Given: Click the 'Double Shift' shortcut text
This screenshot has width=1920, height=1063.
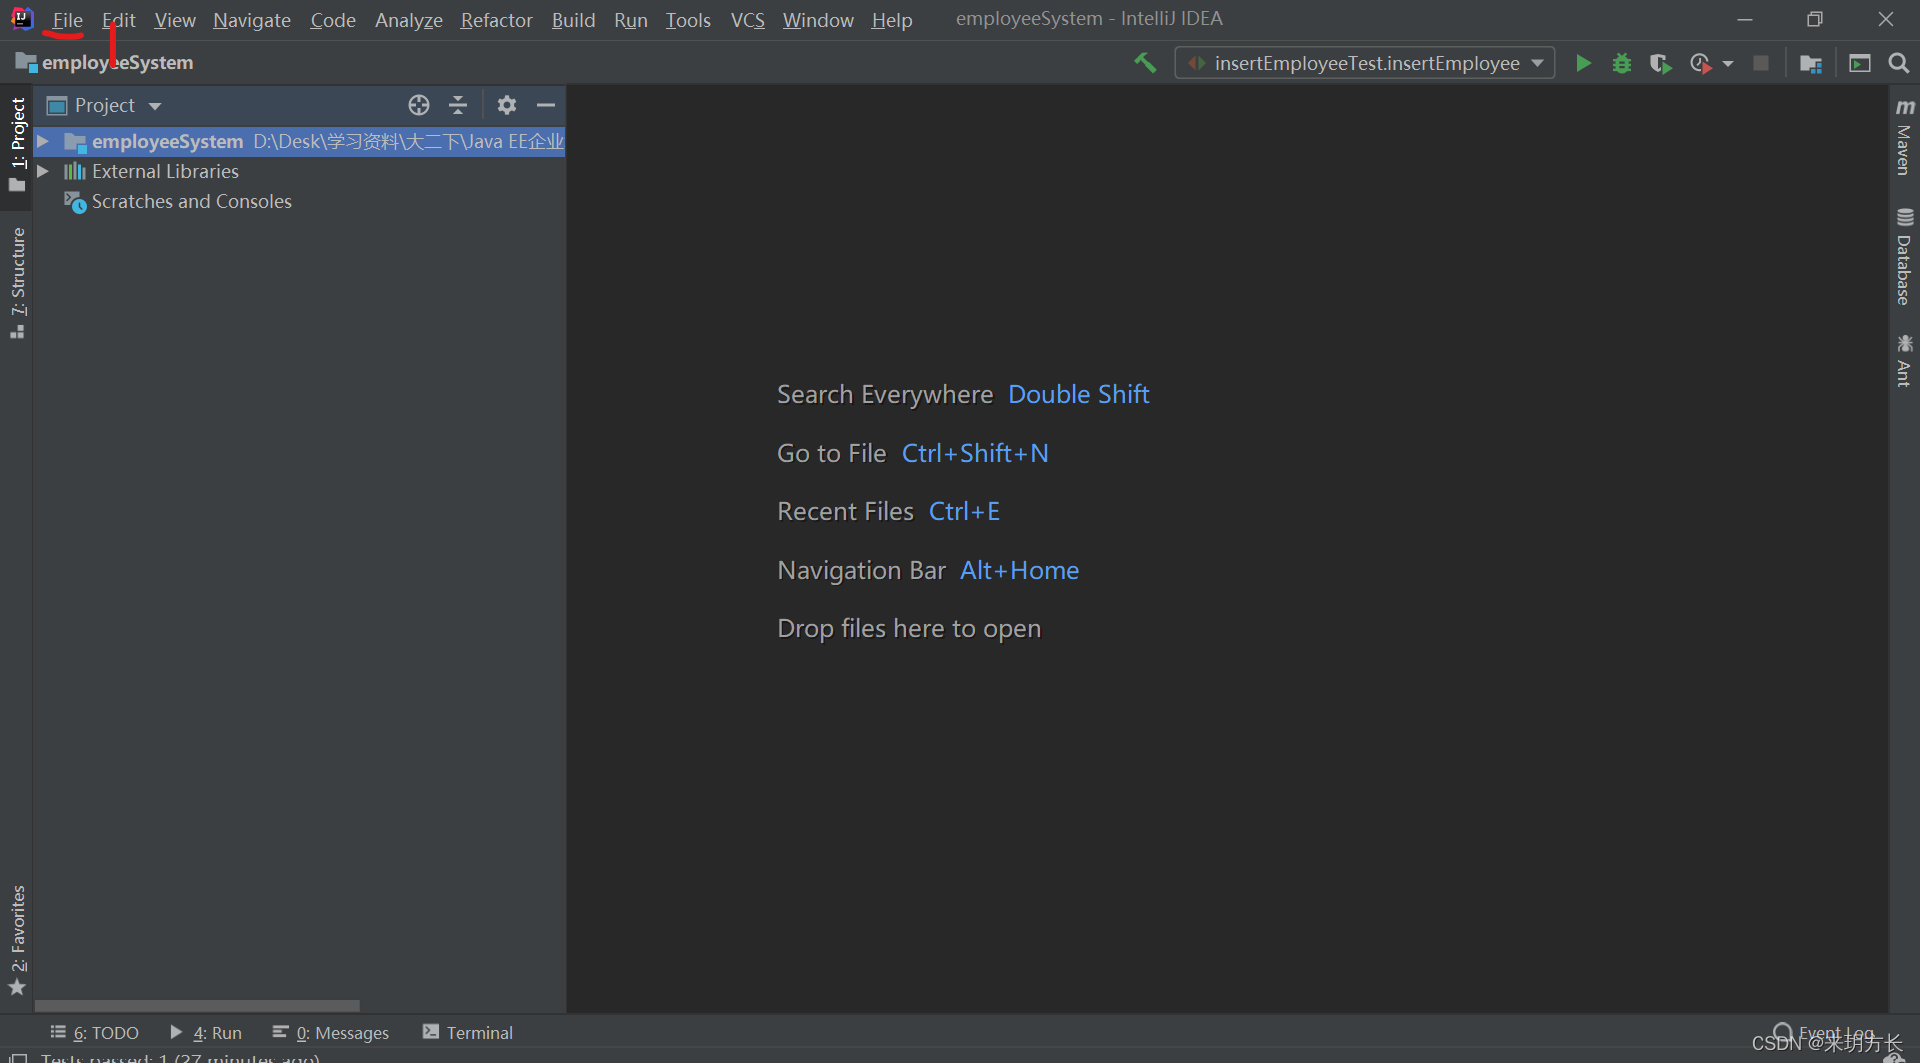Looking at the screenshot, I should point(1079,394).
